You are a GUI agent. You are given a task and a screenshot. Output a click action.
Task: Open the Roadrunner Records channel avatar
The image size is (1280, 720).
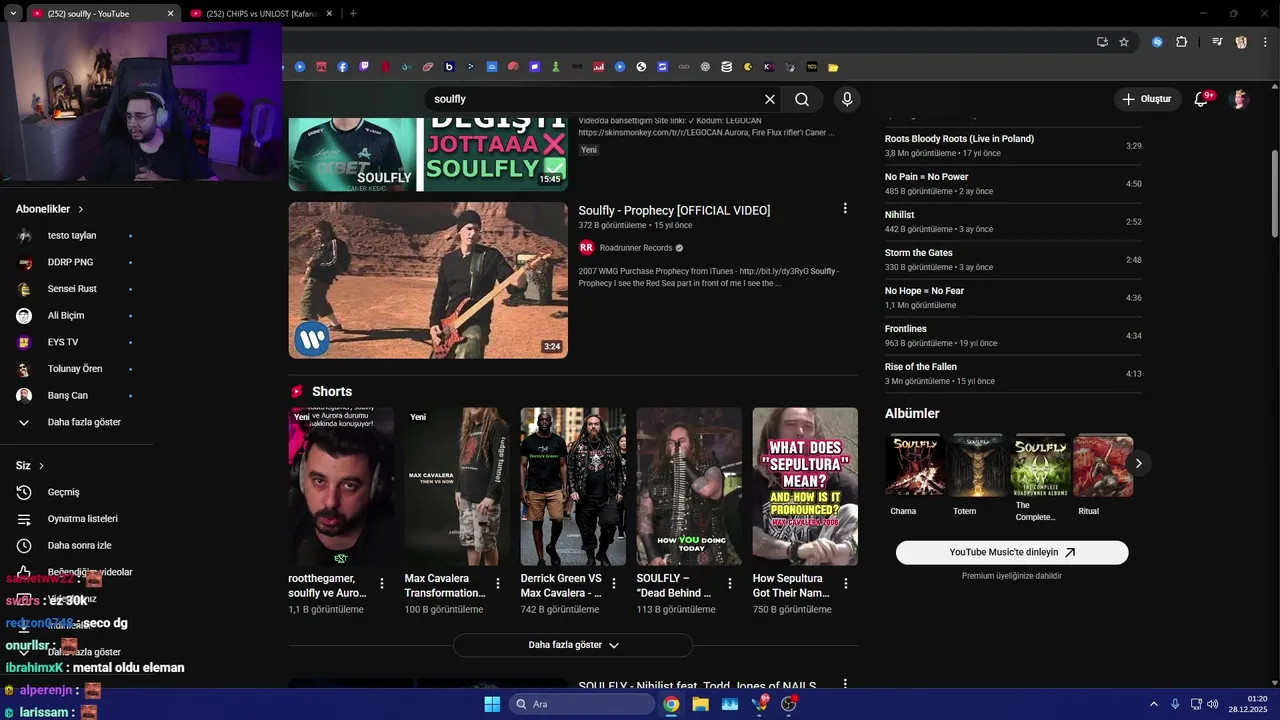[x=587, y=247]
